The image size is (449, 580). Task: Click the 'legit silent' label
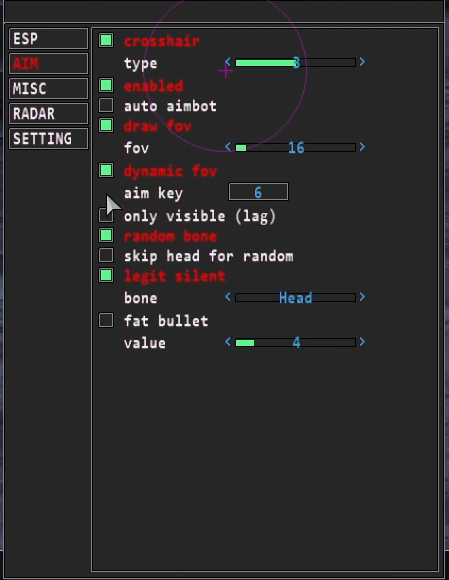pos(174,276)
